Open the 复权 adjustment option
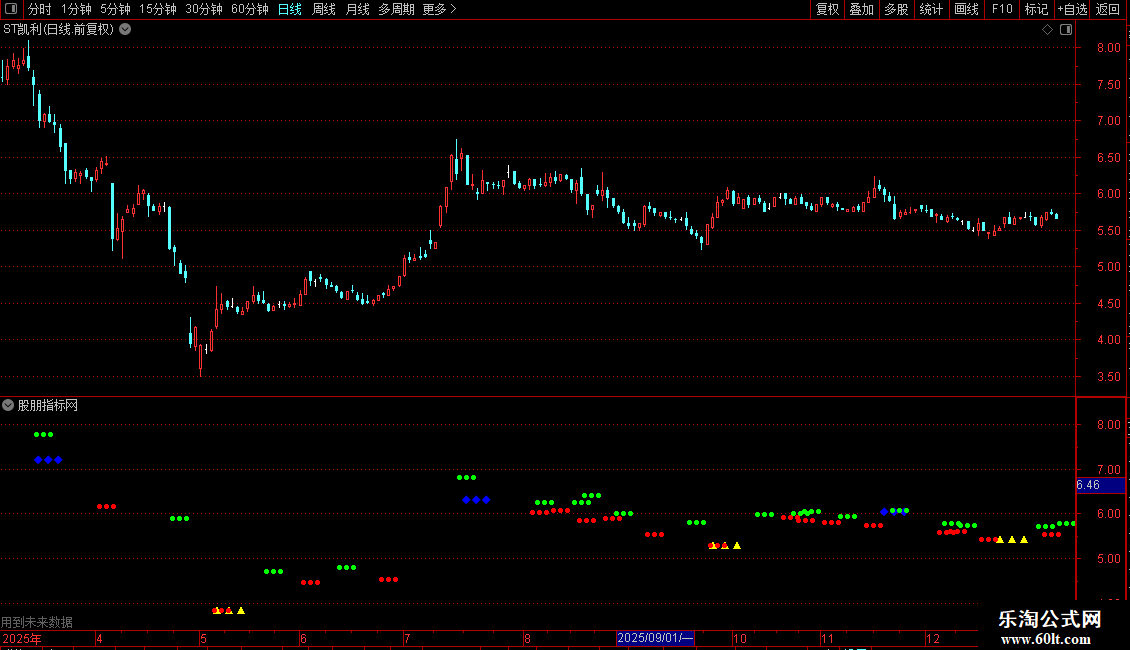Screen dimensions: 1130x650 point(827,9)
